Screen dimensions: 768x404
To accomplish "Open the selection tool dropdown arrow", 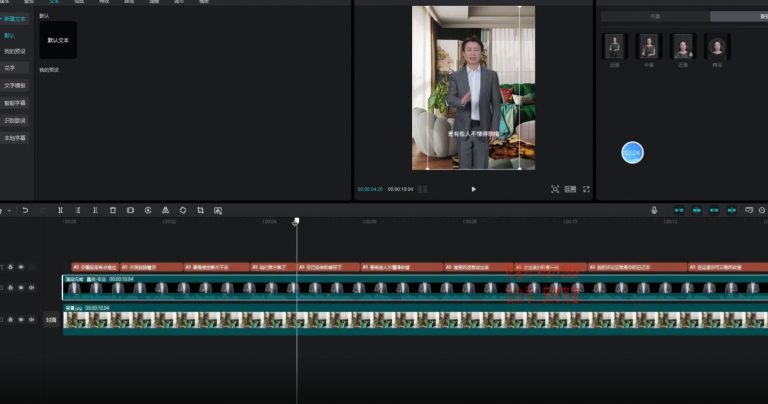I will tap(10, 210).
